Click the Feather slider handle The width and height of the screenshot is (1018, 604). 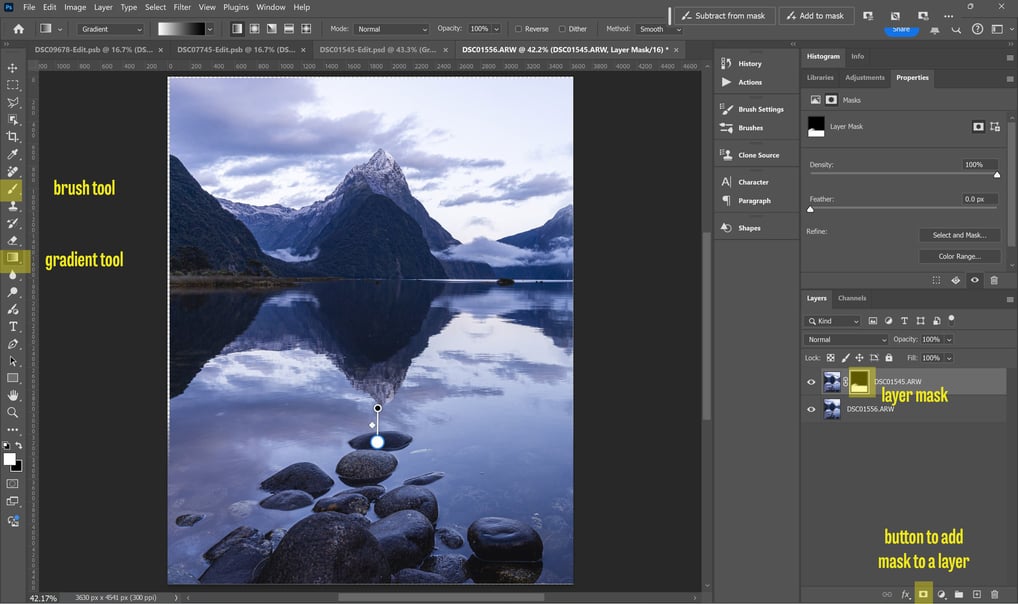[x=810, y=209]
